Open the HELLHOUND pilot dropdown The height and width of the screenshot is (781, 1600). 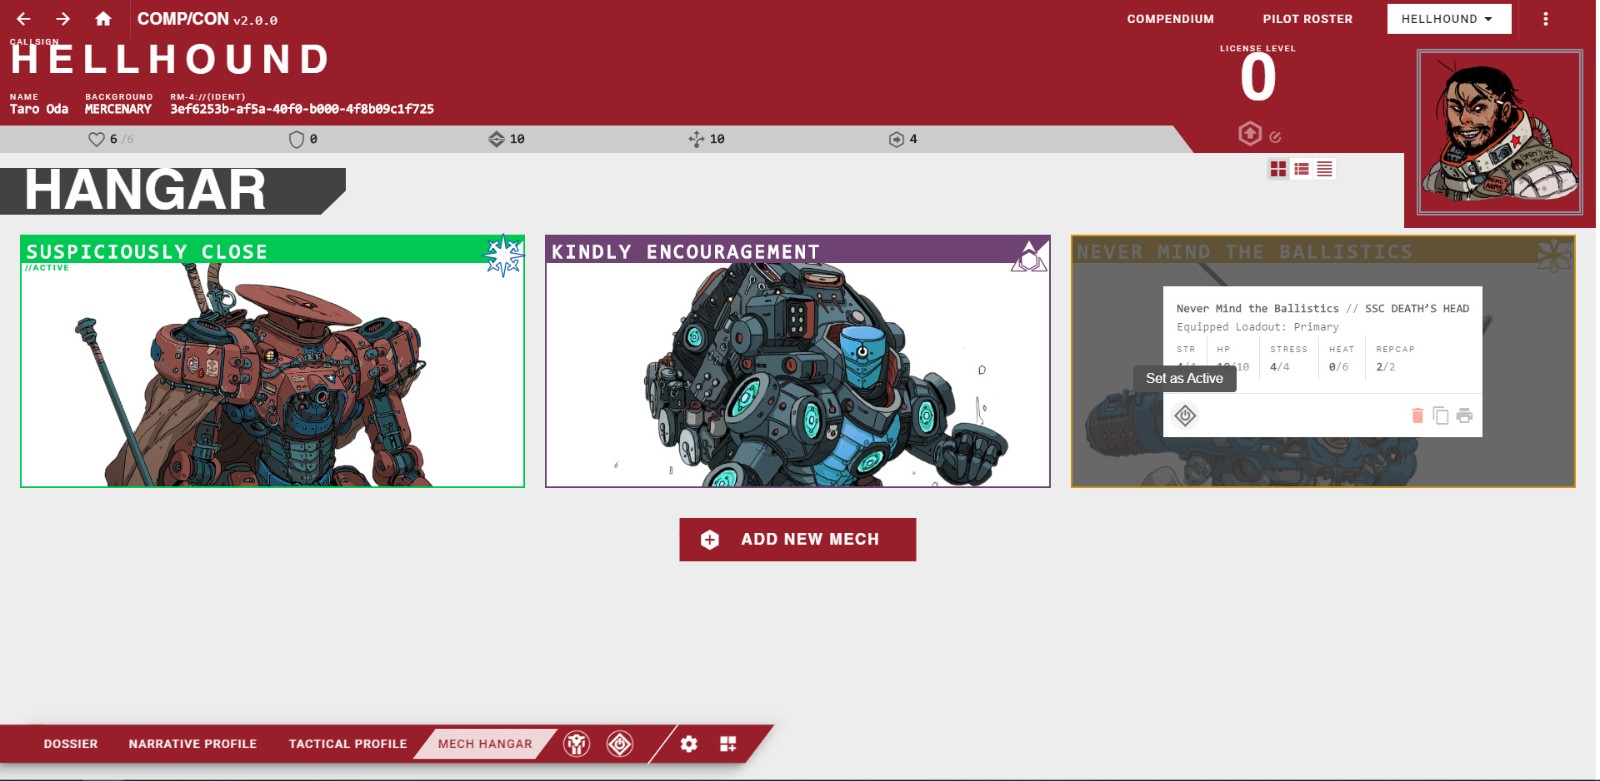[1448, 19]
